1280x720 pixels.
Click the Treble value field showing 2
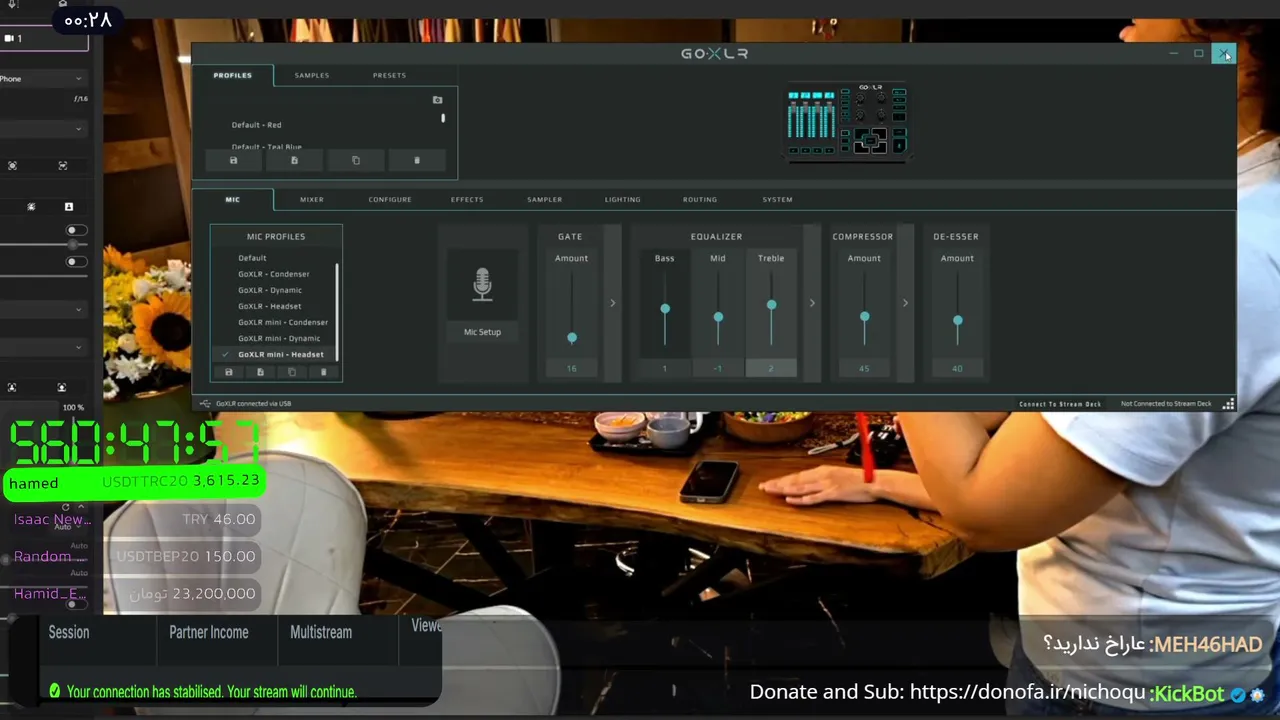(x=771, y=368)
